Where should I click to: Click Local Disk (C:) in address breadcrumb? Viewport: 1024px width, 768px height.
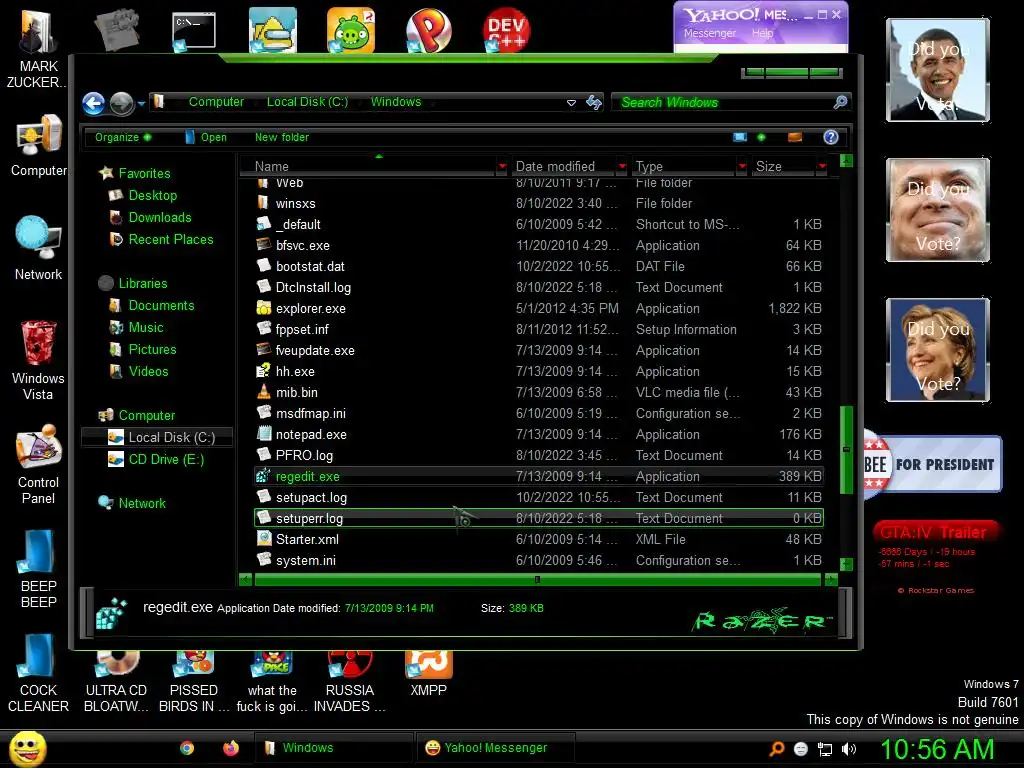tap(307, 102)
